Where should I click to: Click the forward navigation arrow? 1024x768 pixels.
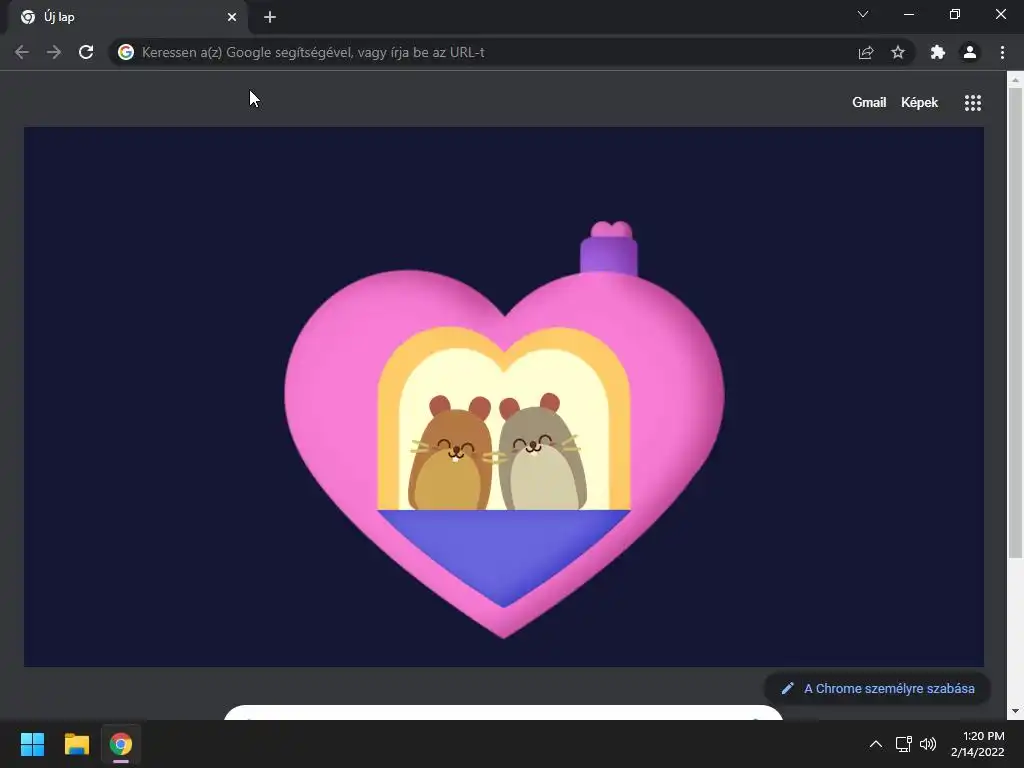[x=54, y=52]
